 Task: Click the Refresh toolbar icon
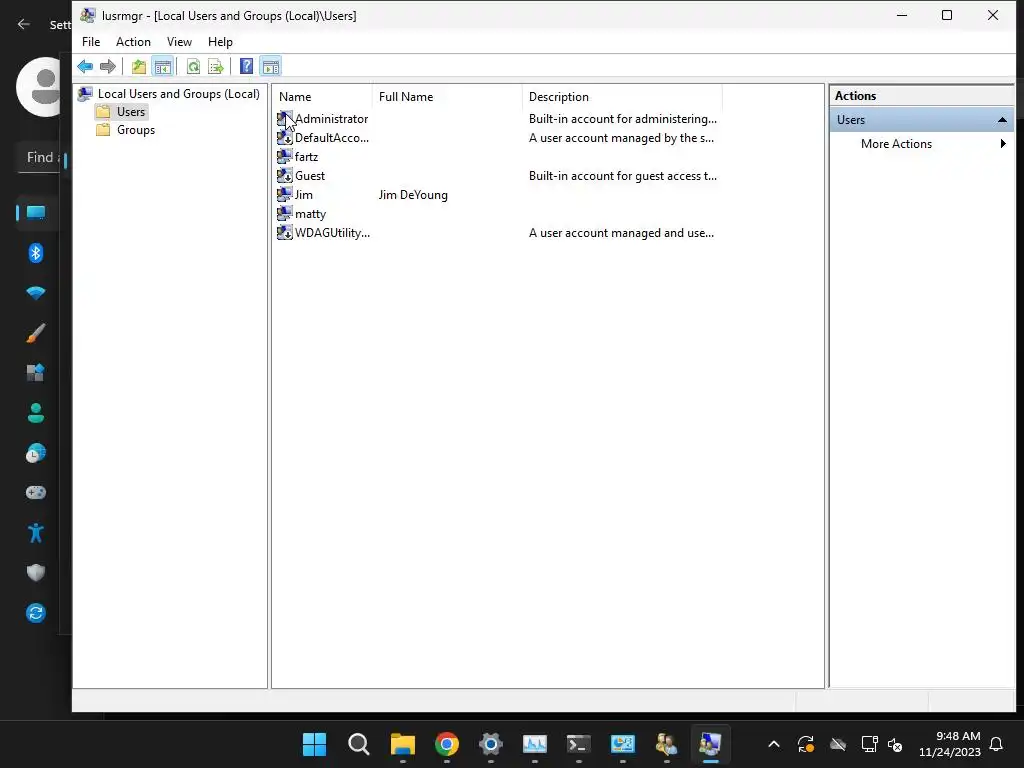(x=193, y=66)
